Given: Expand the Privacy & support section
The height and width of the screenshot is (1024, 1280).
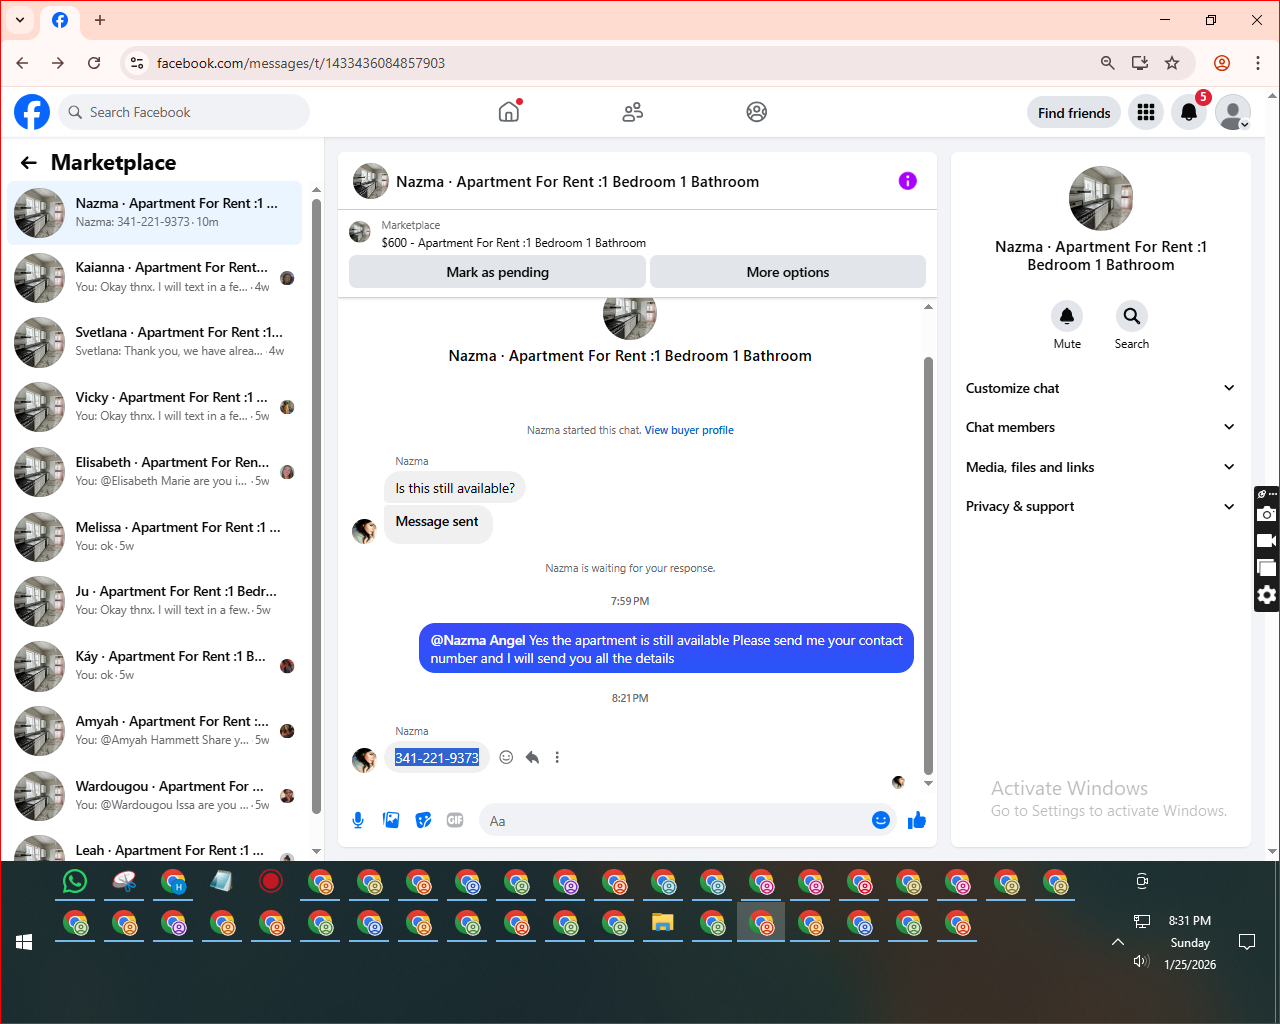Looking at the screenshot, I should [x=1101, y=507].
